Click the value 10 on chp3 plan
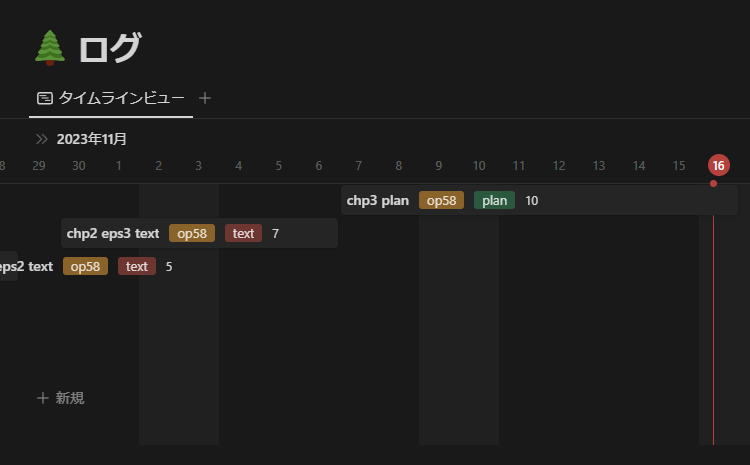Screen dimensions: 750x465 (x=531, y=200)
